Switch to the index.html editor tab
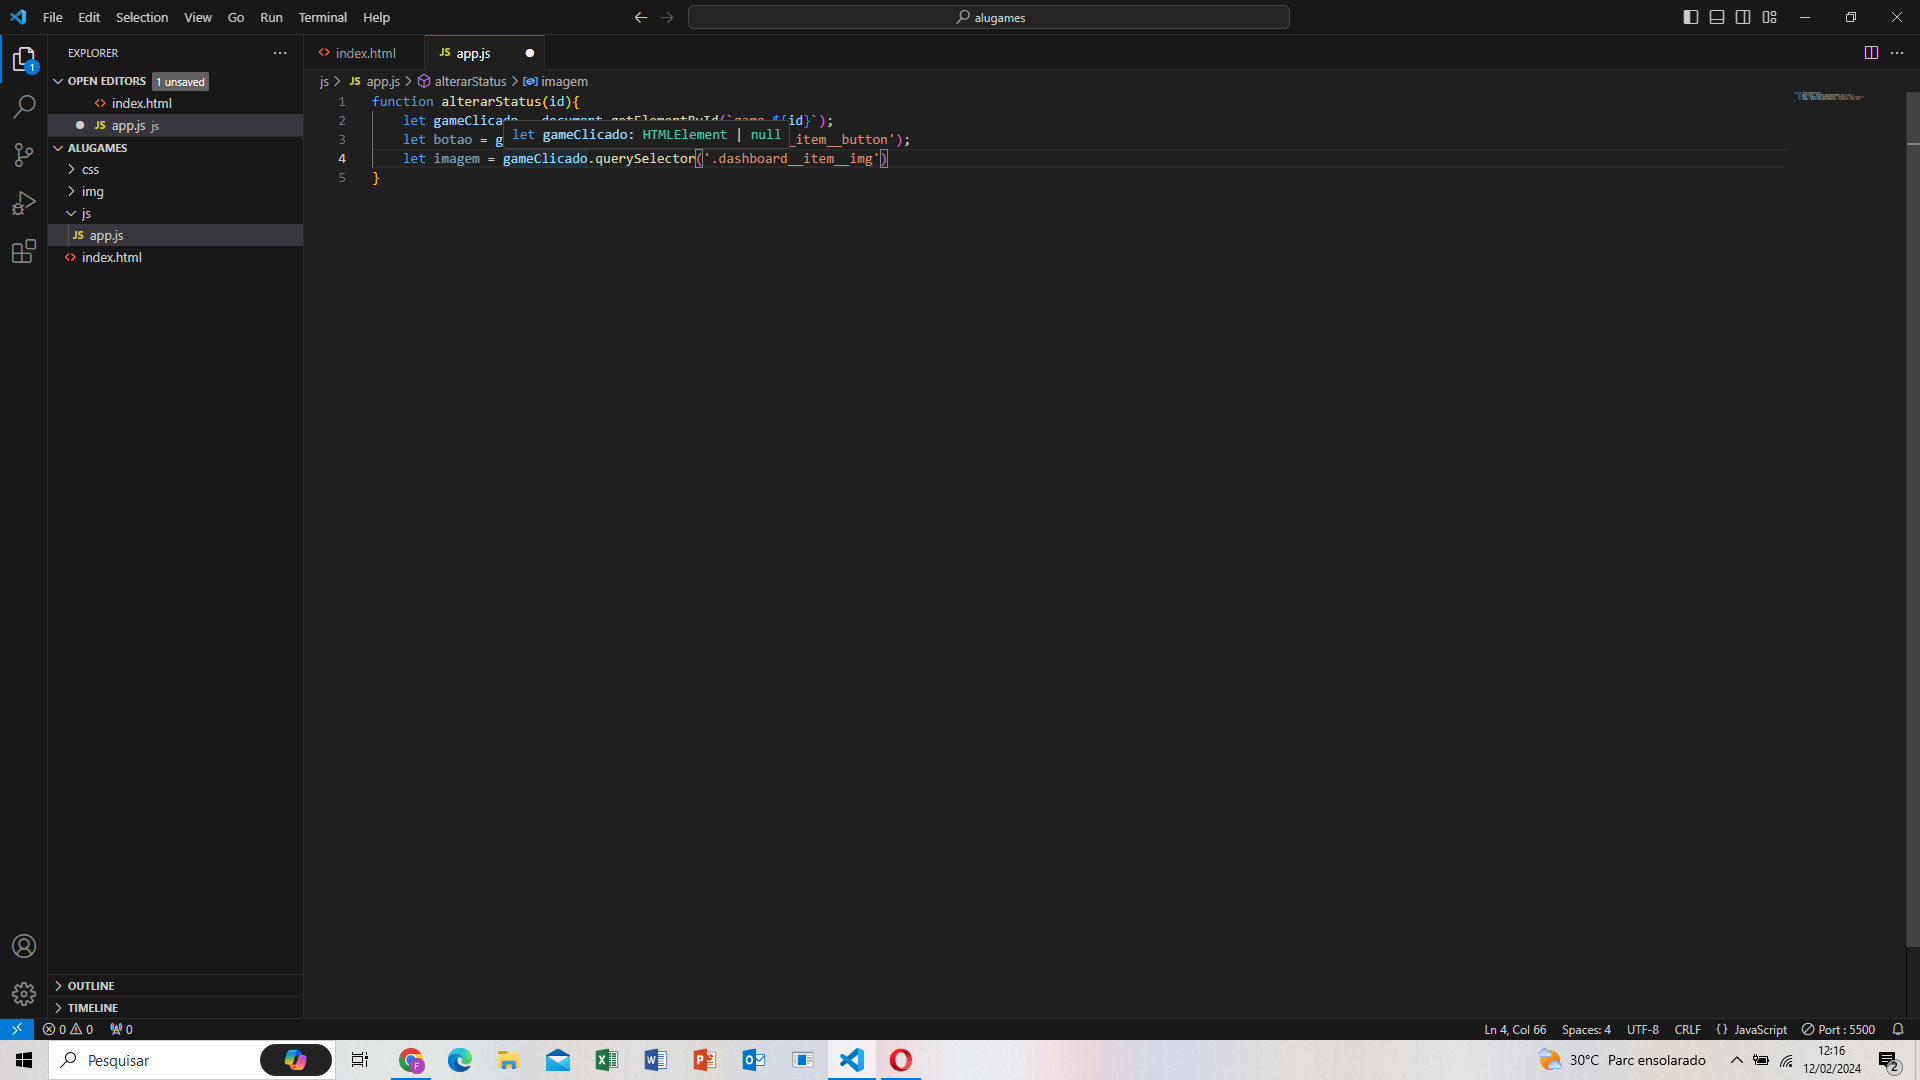 (363, 53)
